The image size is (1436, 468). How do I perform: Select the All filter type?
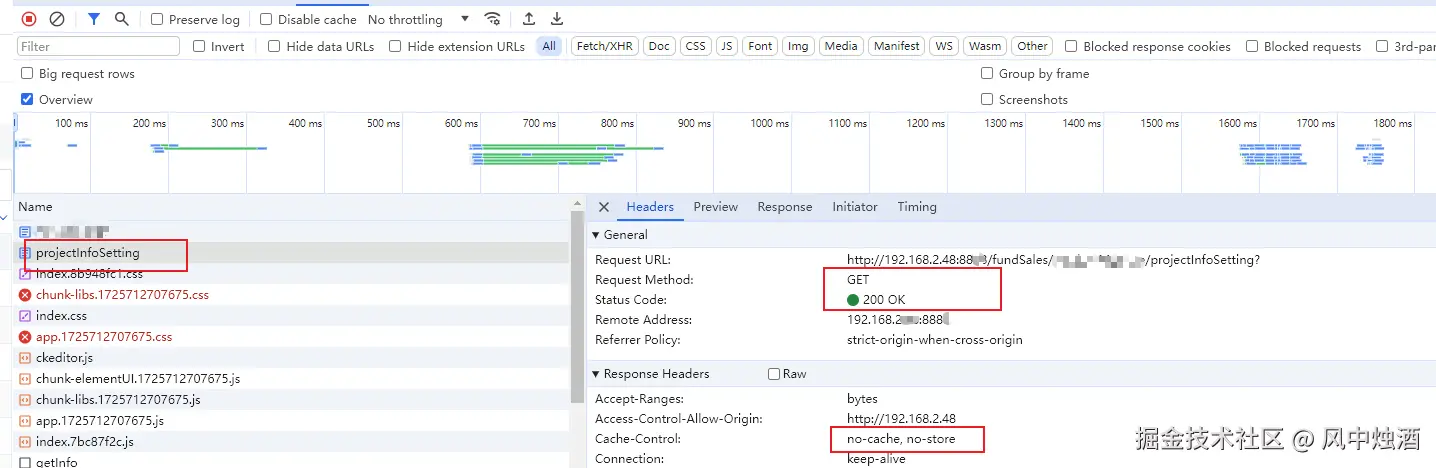click(x=549, y=46)
